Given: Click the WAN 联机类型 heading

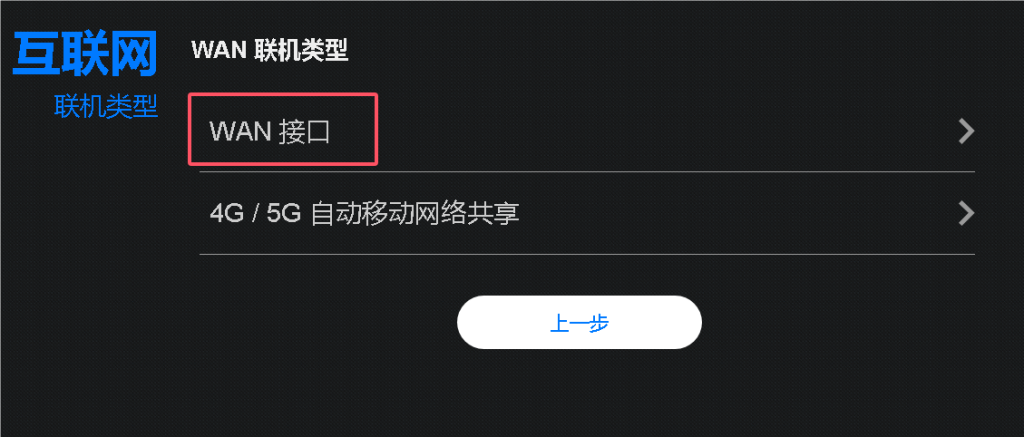Looking at the screenshot, I should pyautogui.click(x=270, y=50).
